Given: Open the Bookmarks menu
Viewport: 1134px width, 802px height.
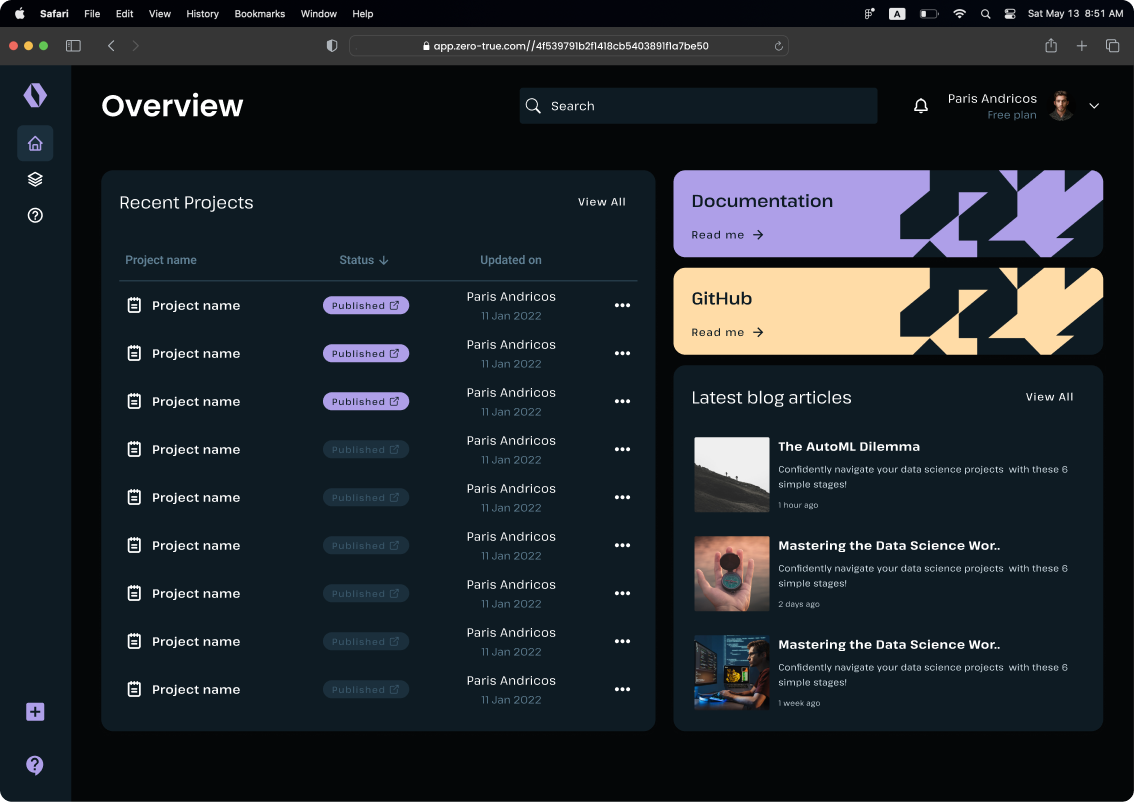Looking at the screenshot, I should click(259, 14).
